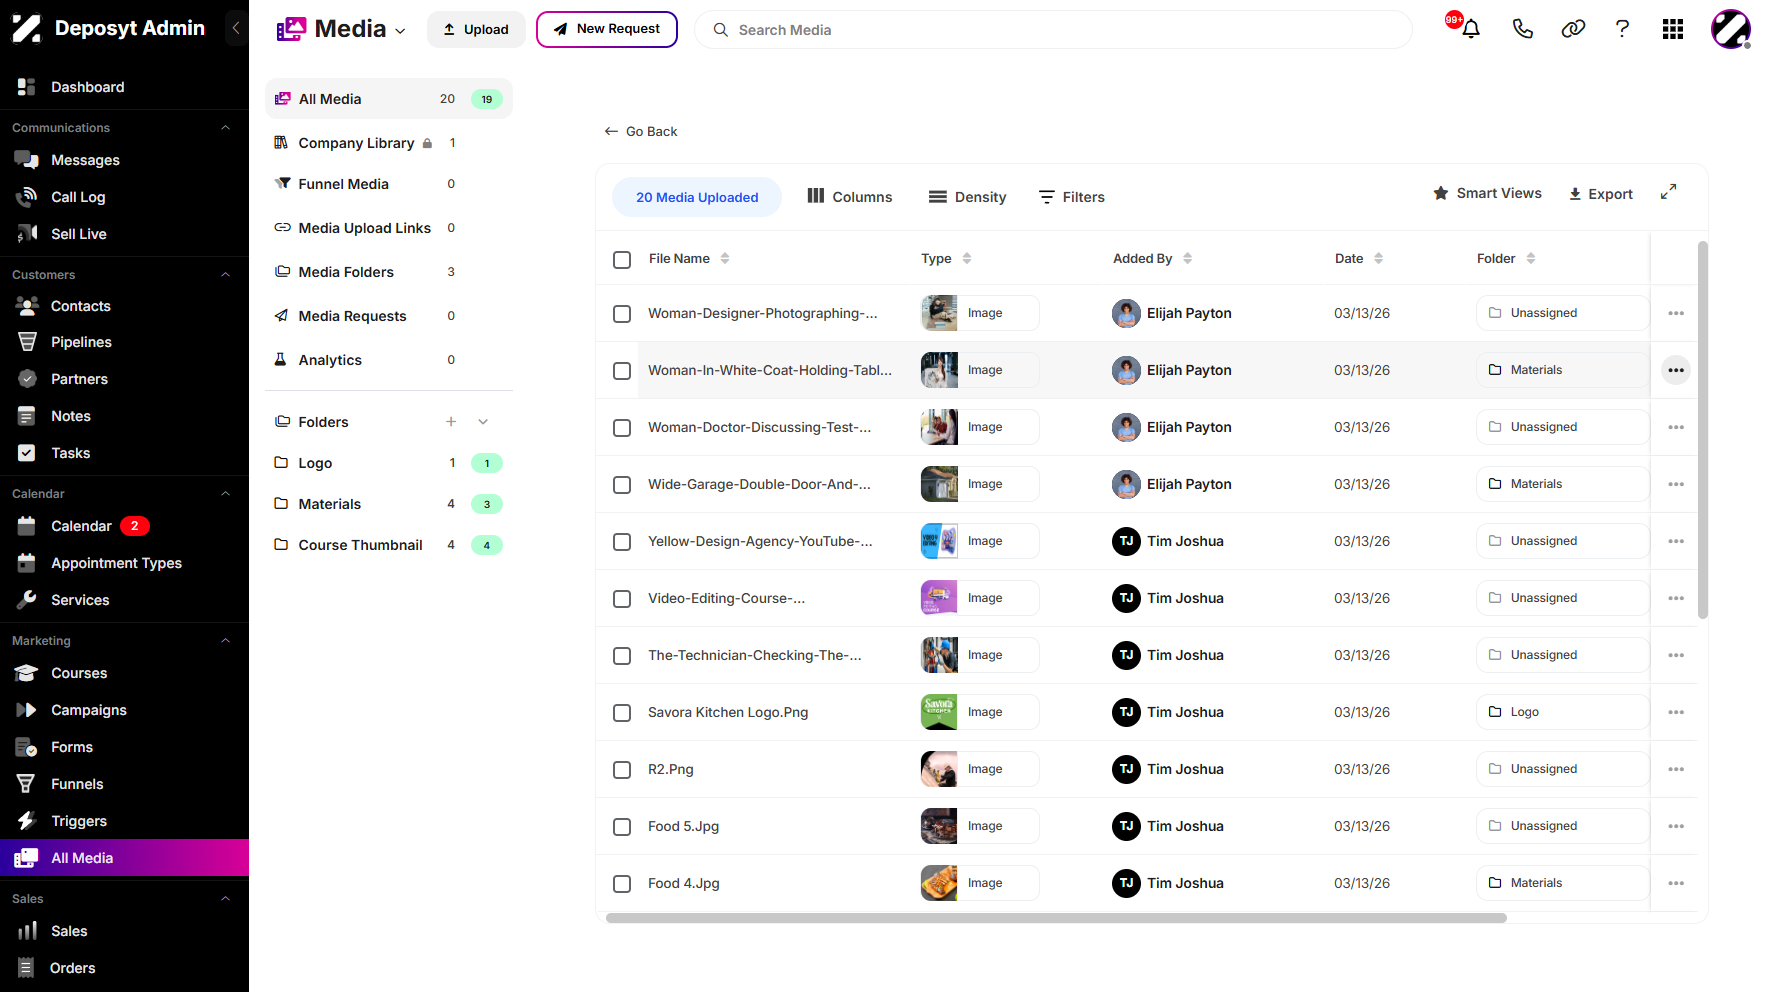Open the link icon in header
This screenshot has width=1775, height=992.
pyautogui.click(x=1573, y=29)
